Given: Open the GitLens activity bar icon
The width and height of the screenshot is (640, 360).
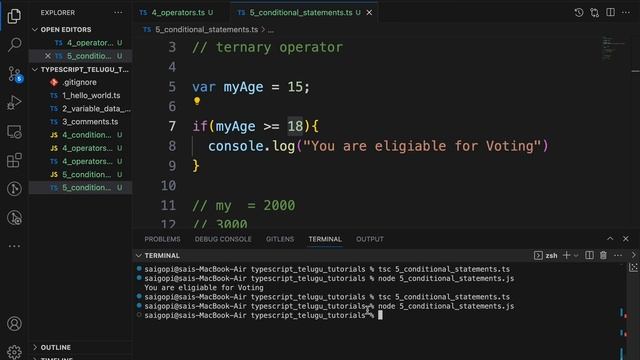Looking at the screenshot, I should pyautogui.click(x=14, y=189).
